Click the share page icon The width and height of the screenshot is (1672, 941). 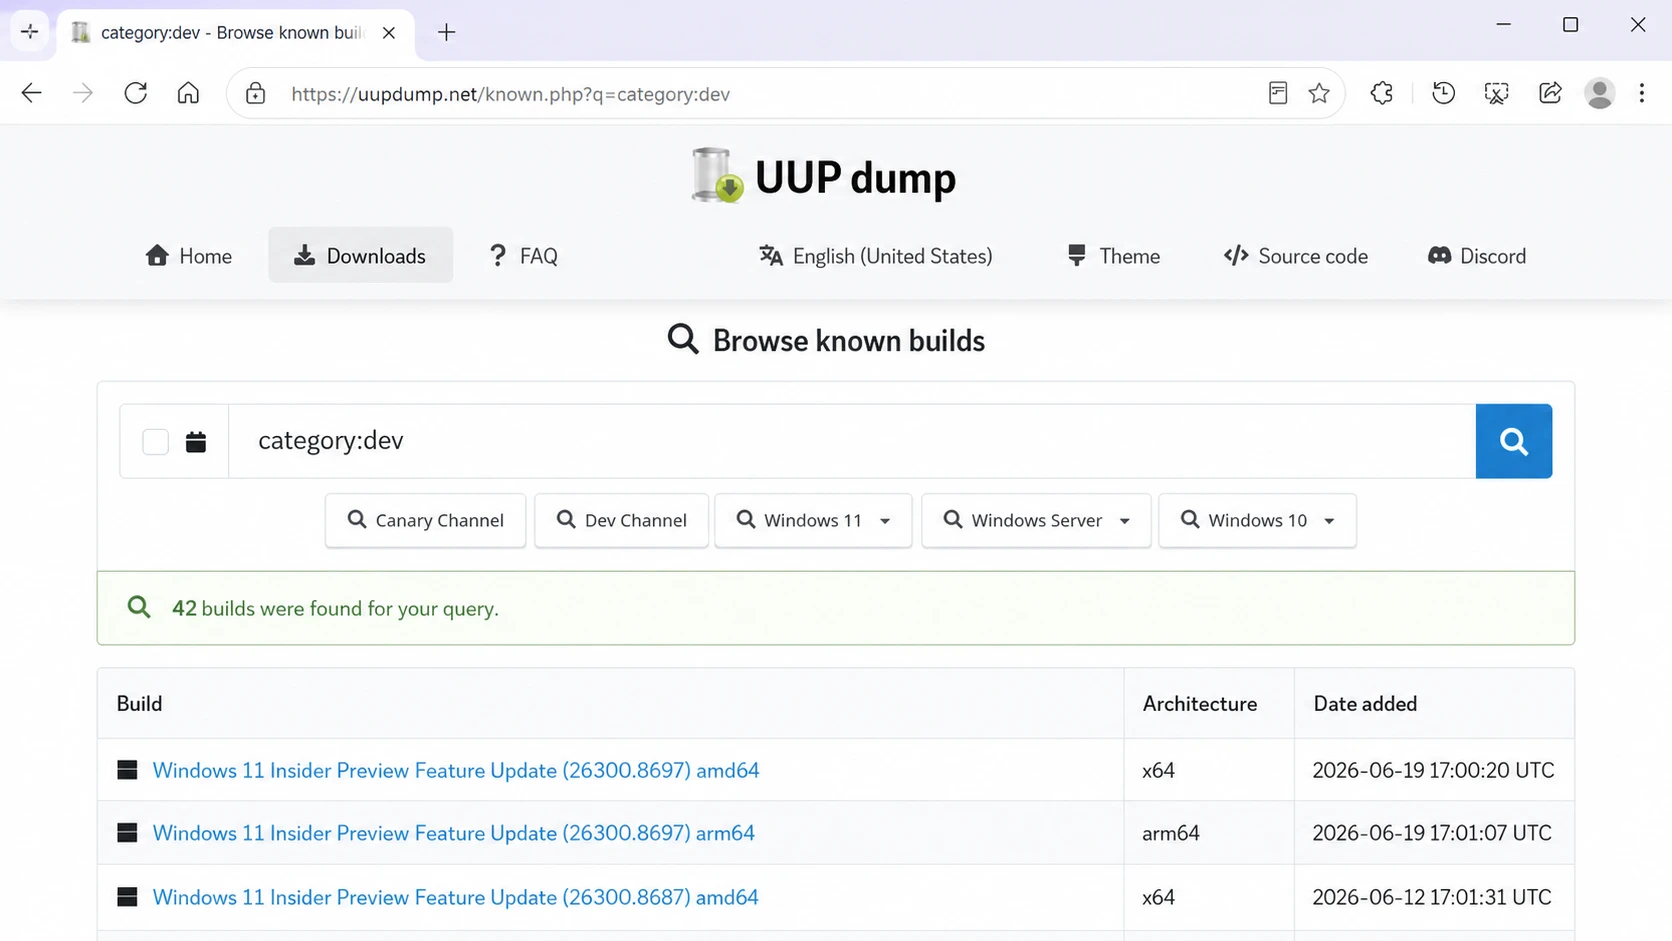coord(1550,93)
